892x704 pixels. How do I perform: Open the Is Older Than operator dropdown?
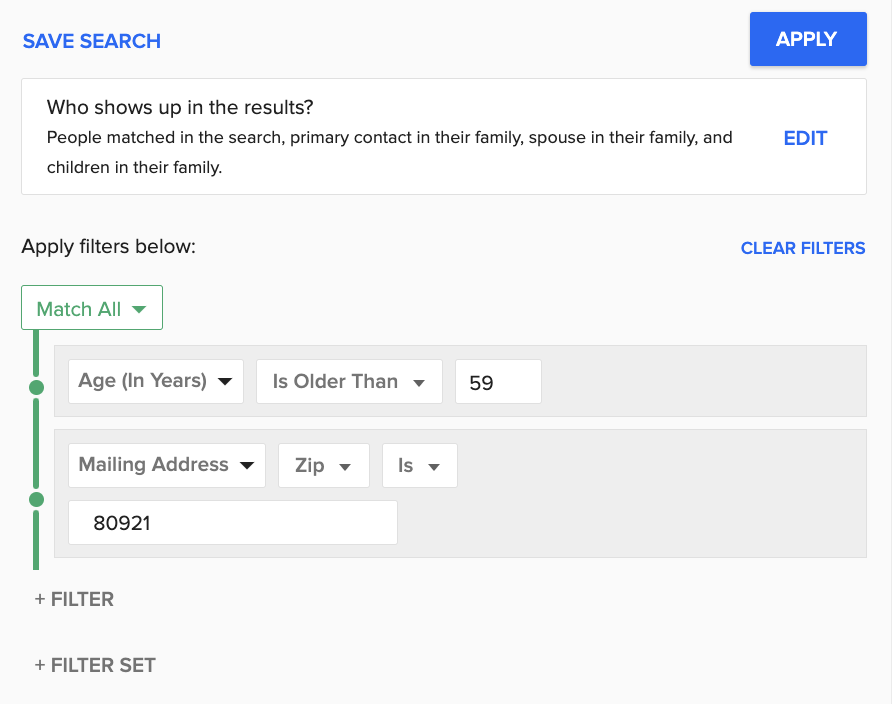349,381
